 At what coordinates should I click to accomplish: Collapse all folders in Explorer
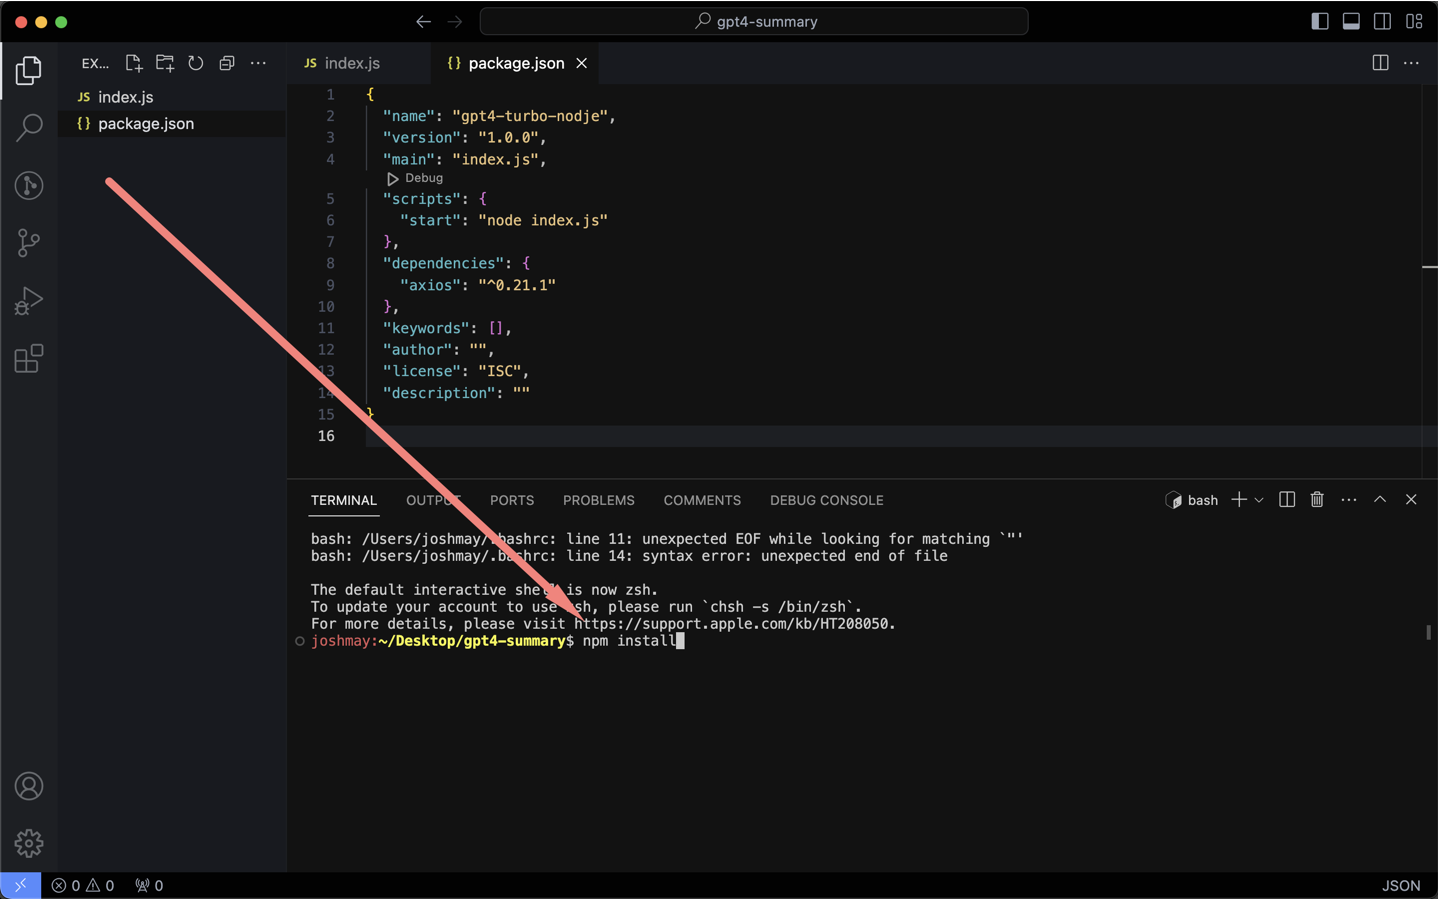pos(227,63)
